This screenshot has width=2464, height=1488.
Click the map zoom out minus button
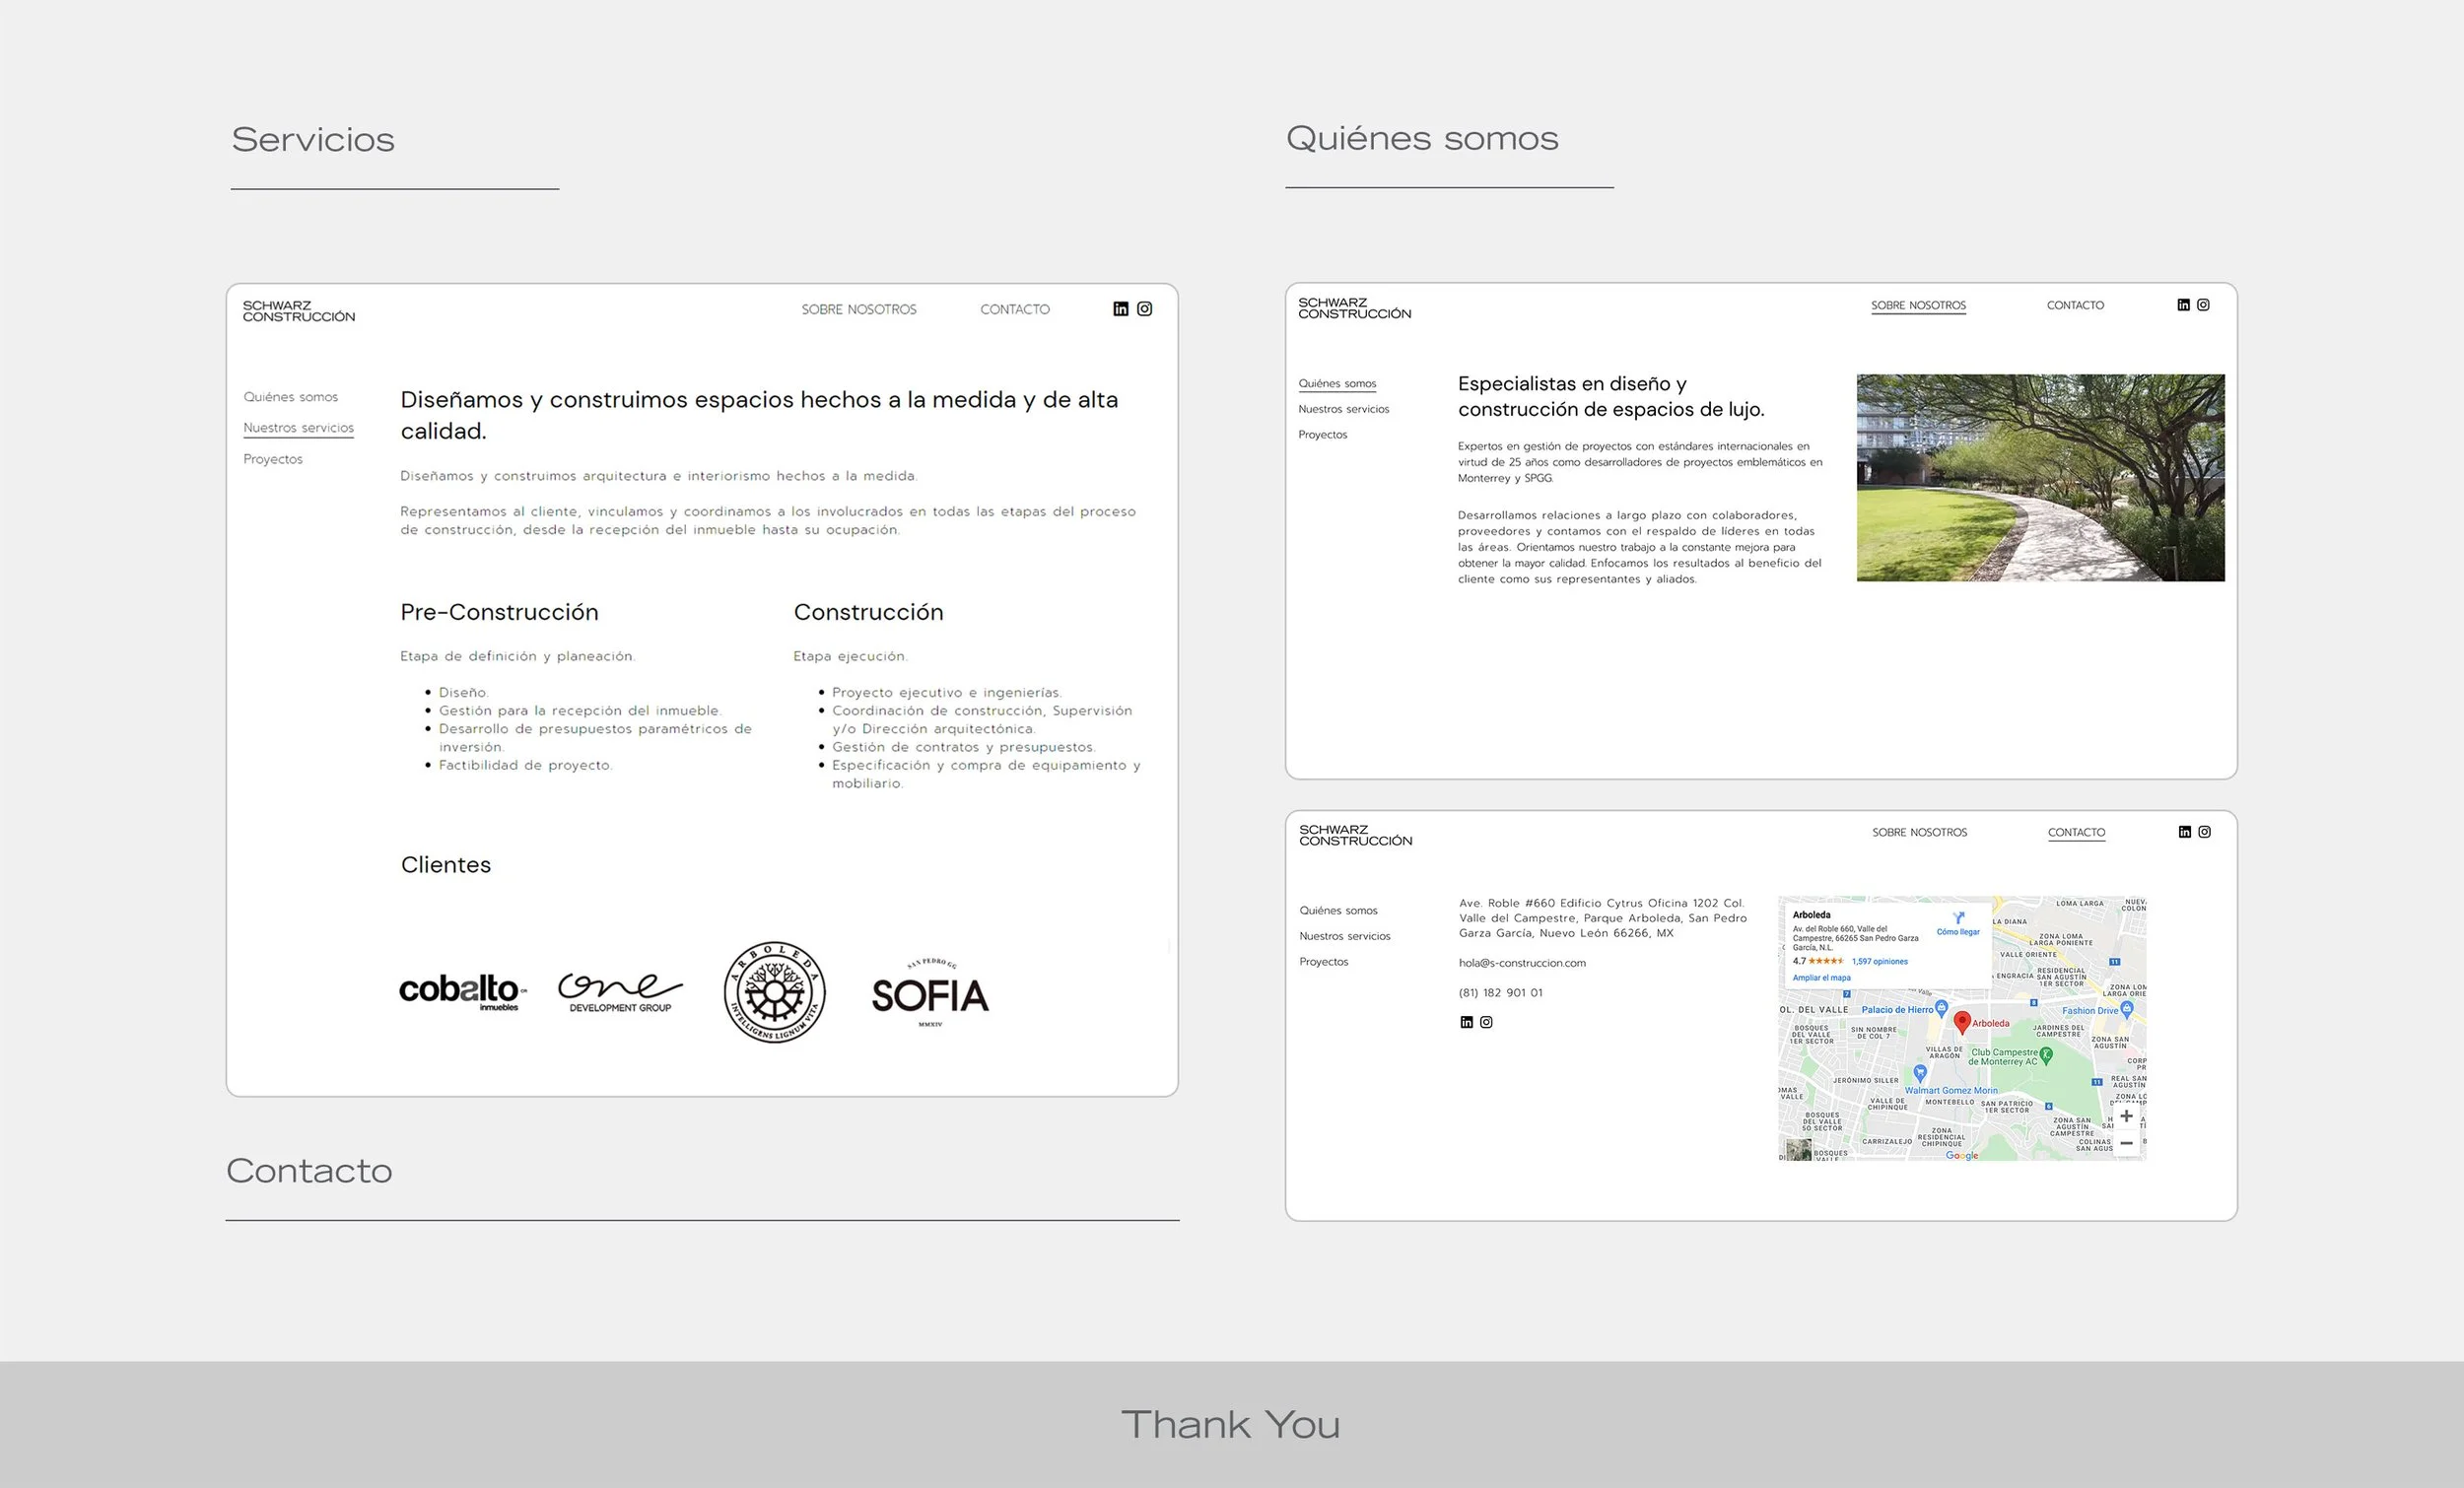(x=2126, y=1143)
